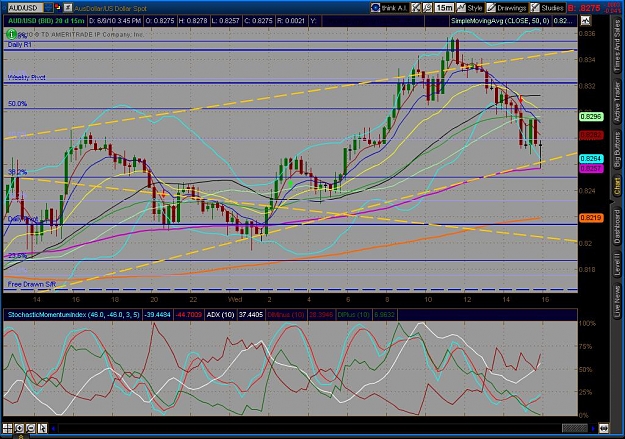This screenshot has height=439, width=625.
Task: Click the Weekly Pivot level label
Action: (26, 77)
